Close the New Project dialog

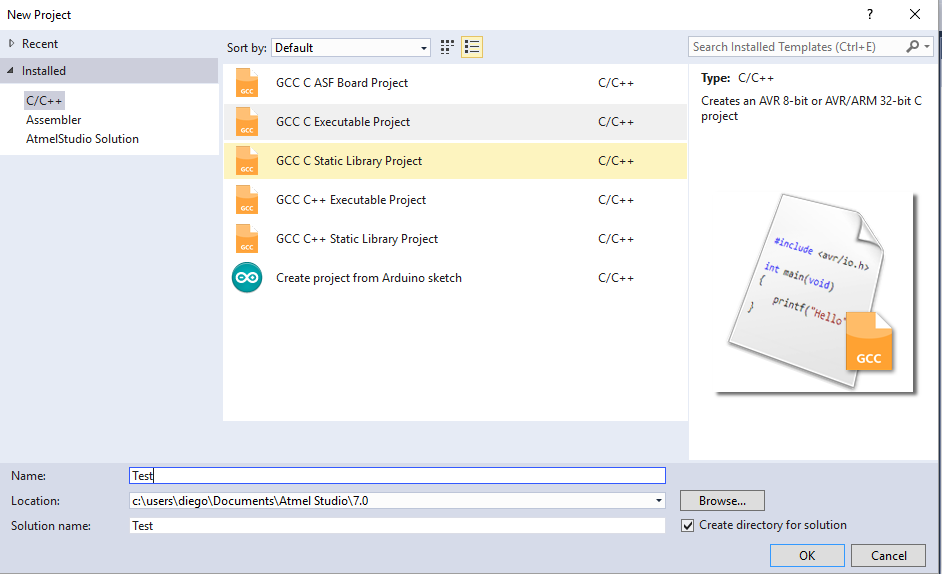(x=915, y=14)
